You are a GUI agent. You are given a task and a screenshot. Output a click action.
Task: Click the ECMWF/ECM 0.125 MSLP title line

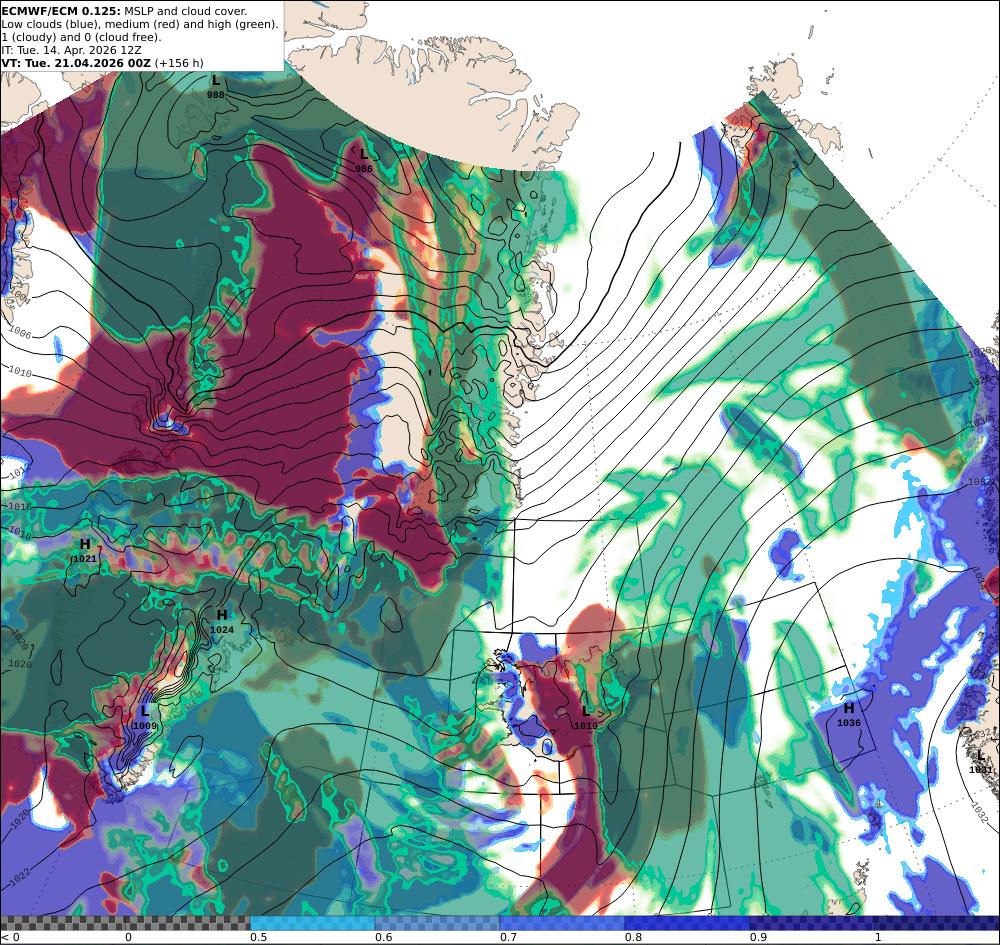pyautogui.click(x=124, y=11)
